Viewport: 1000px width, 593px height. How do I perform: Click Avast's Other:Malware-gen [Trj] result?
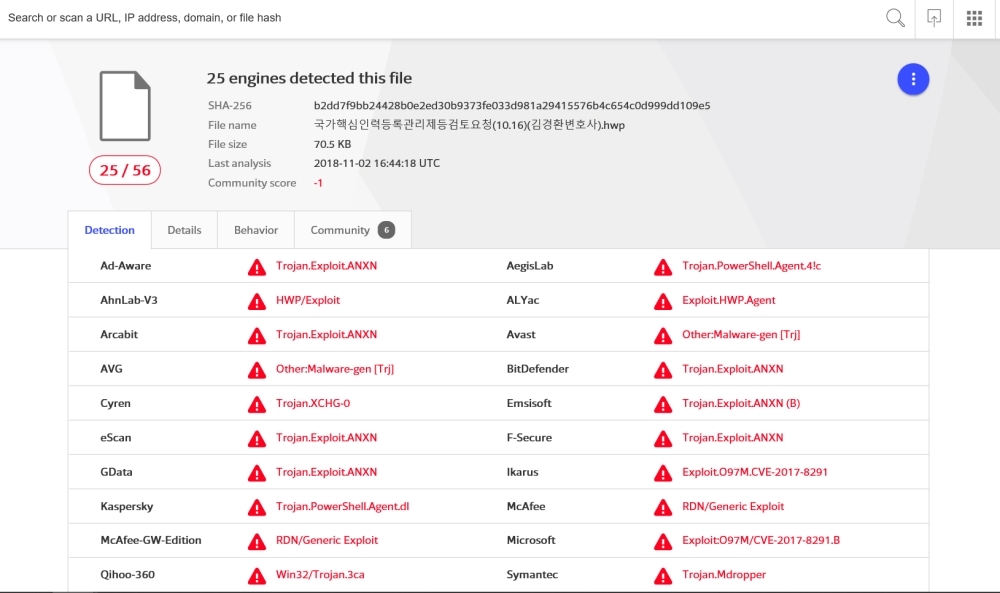pyautogui.click(x=741, y=335)
